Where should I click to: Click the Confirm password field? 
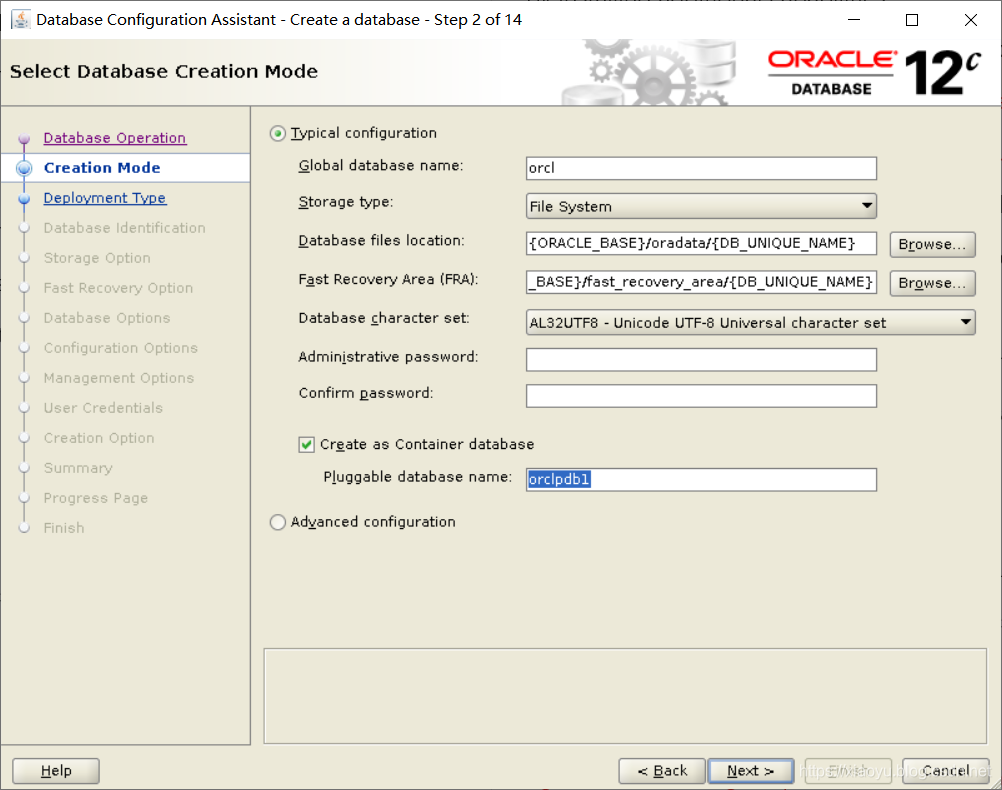click(701, 396)
